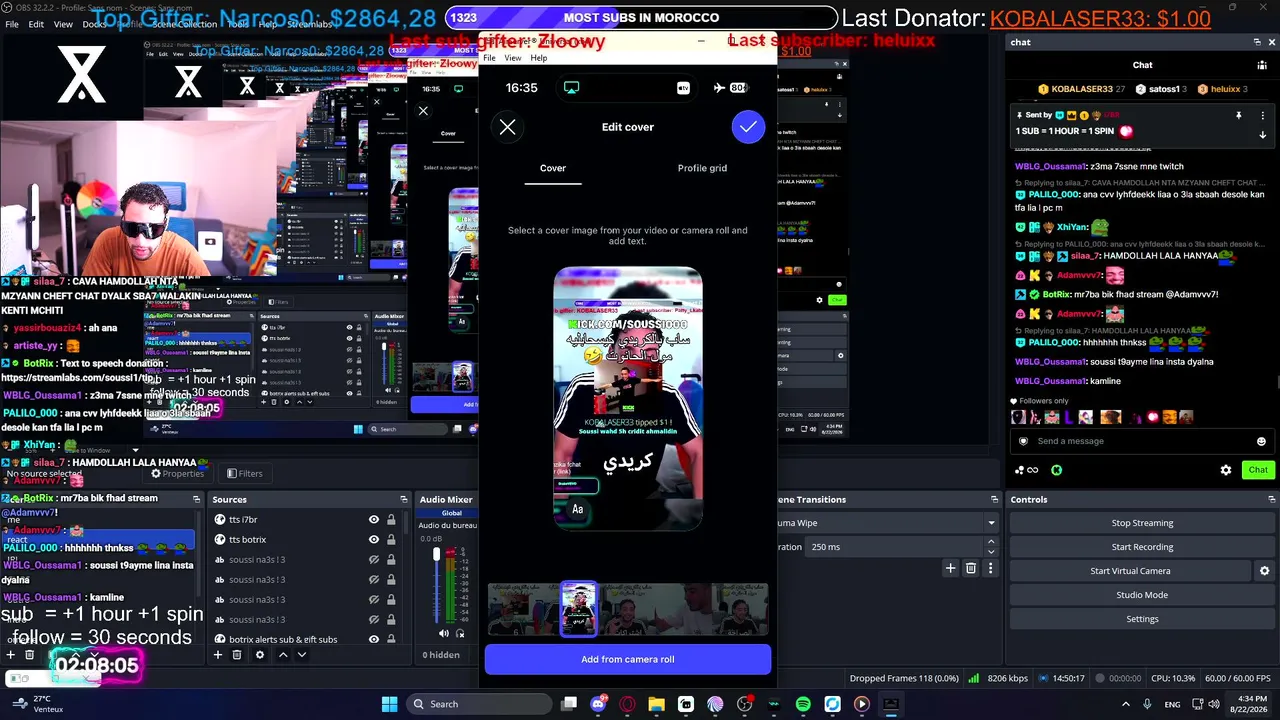Toggle lock on tts botrix source
This screenshot has width=1280, height=720.
point(391,540)
